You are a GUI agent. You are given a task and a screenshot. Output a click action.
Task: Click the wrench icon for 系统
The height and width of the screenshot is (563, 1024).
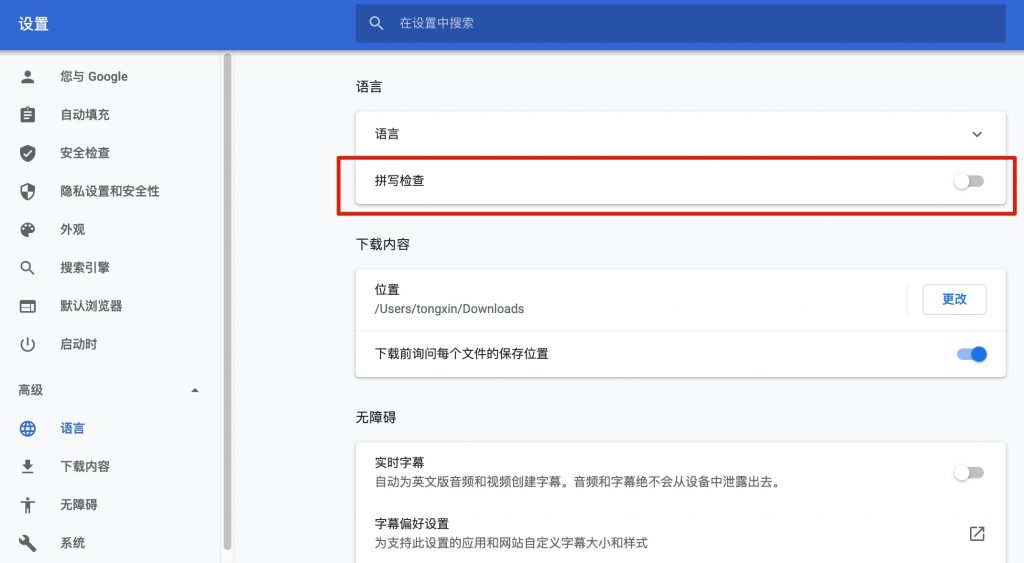(27, 543)
